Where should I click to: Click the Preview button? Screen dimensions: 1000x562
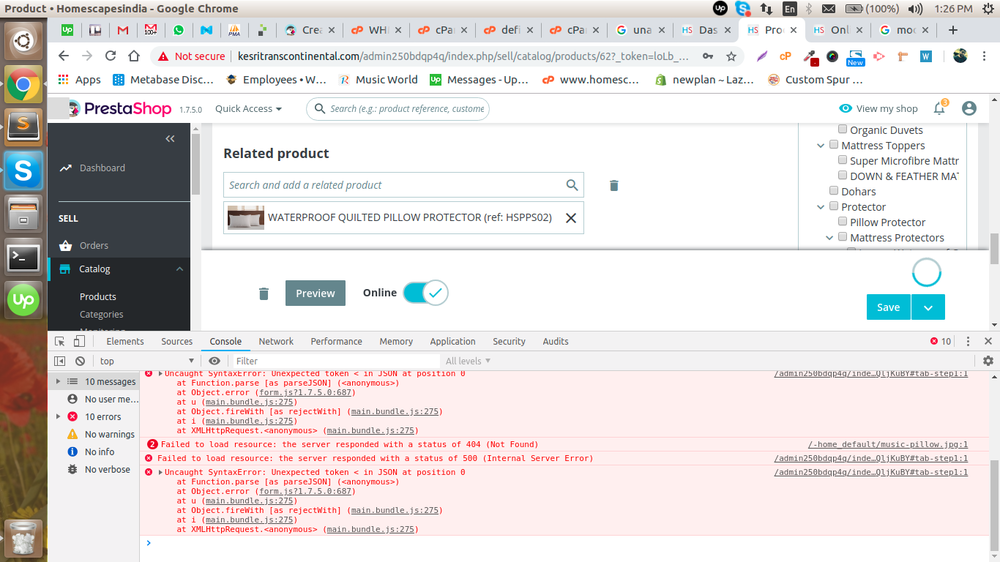(x=315, y=293)
